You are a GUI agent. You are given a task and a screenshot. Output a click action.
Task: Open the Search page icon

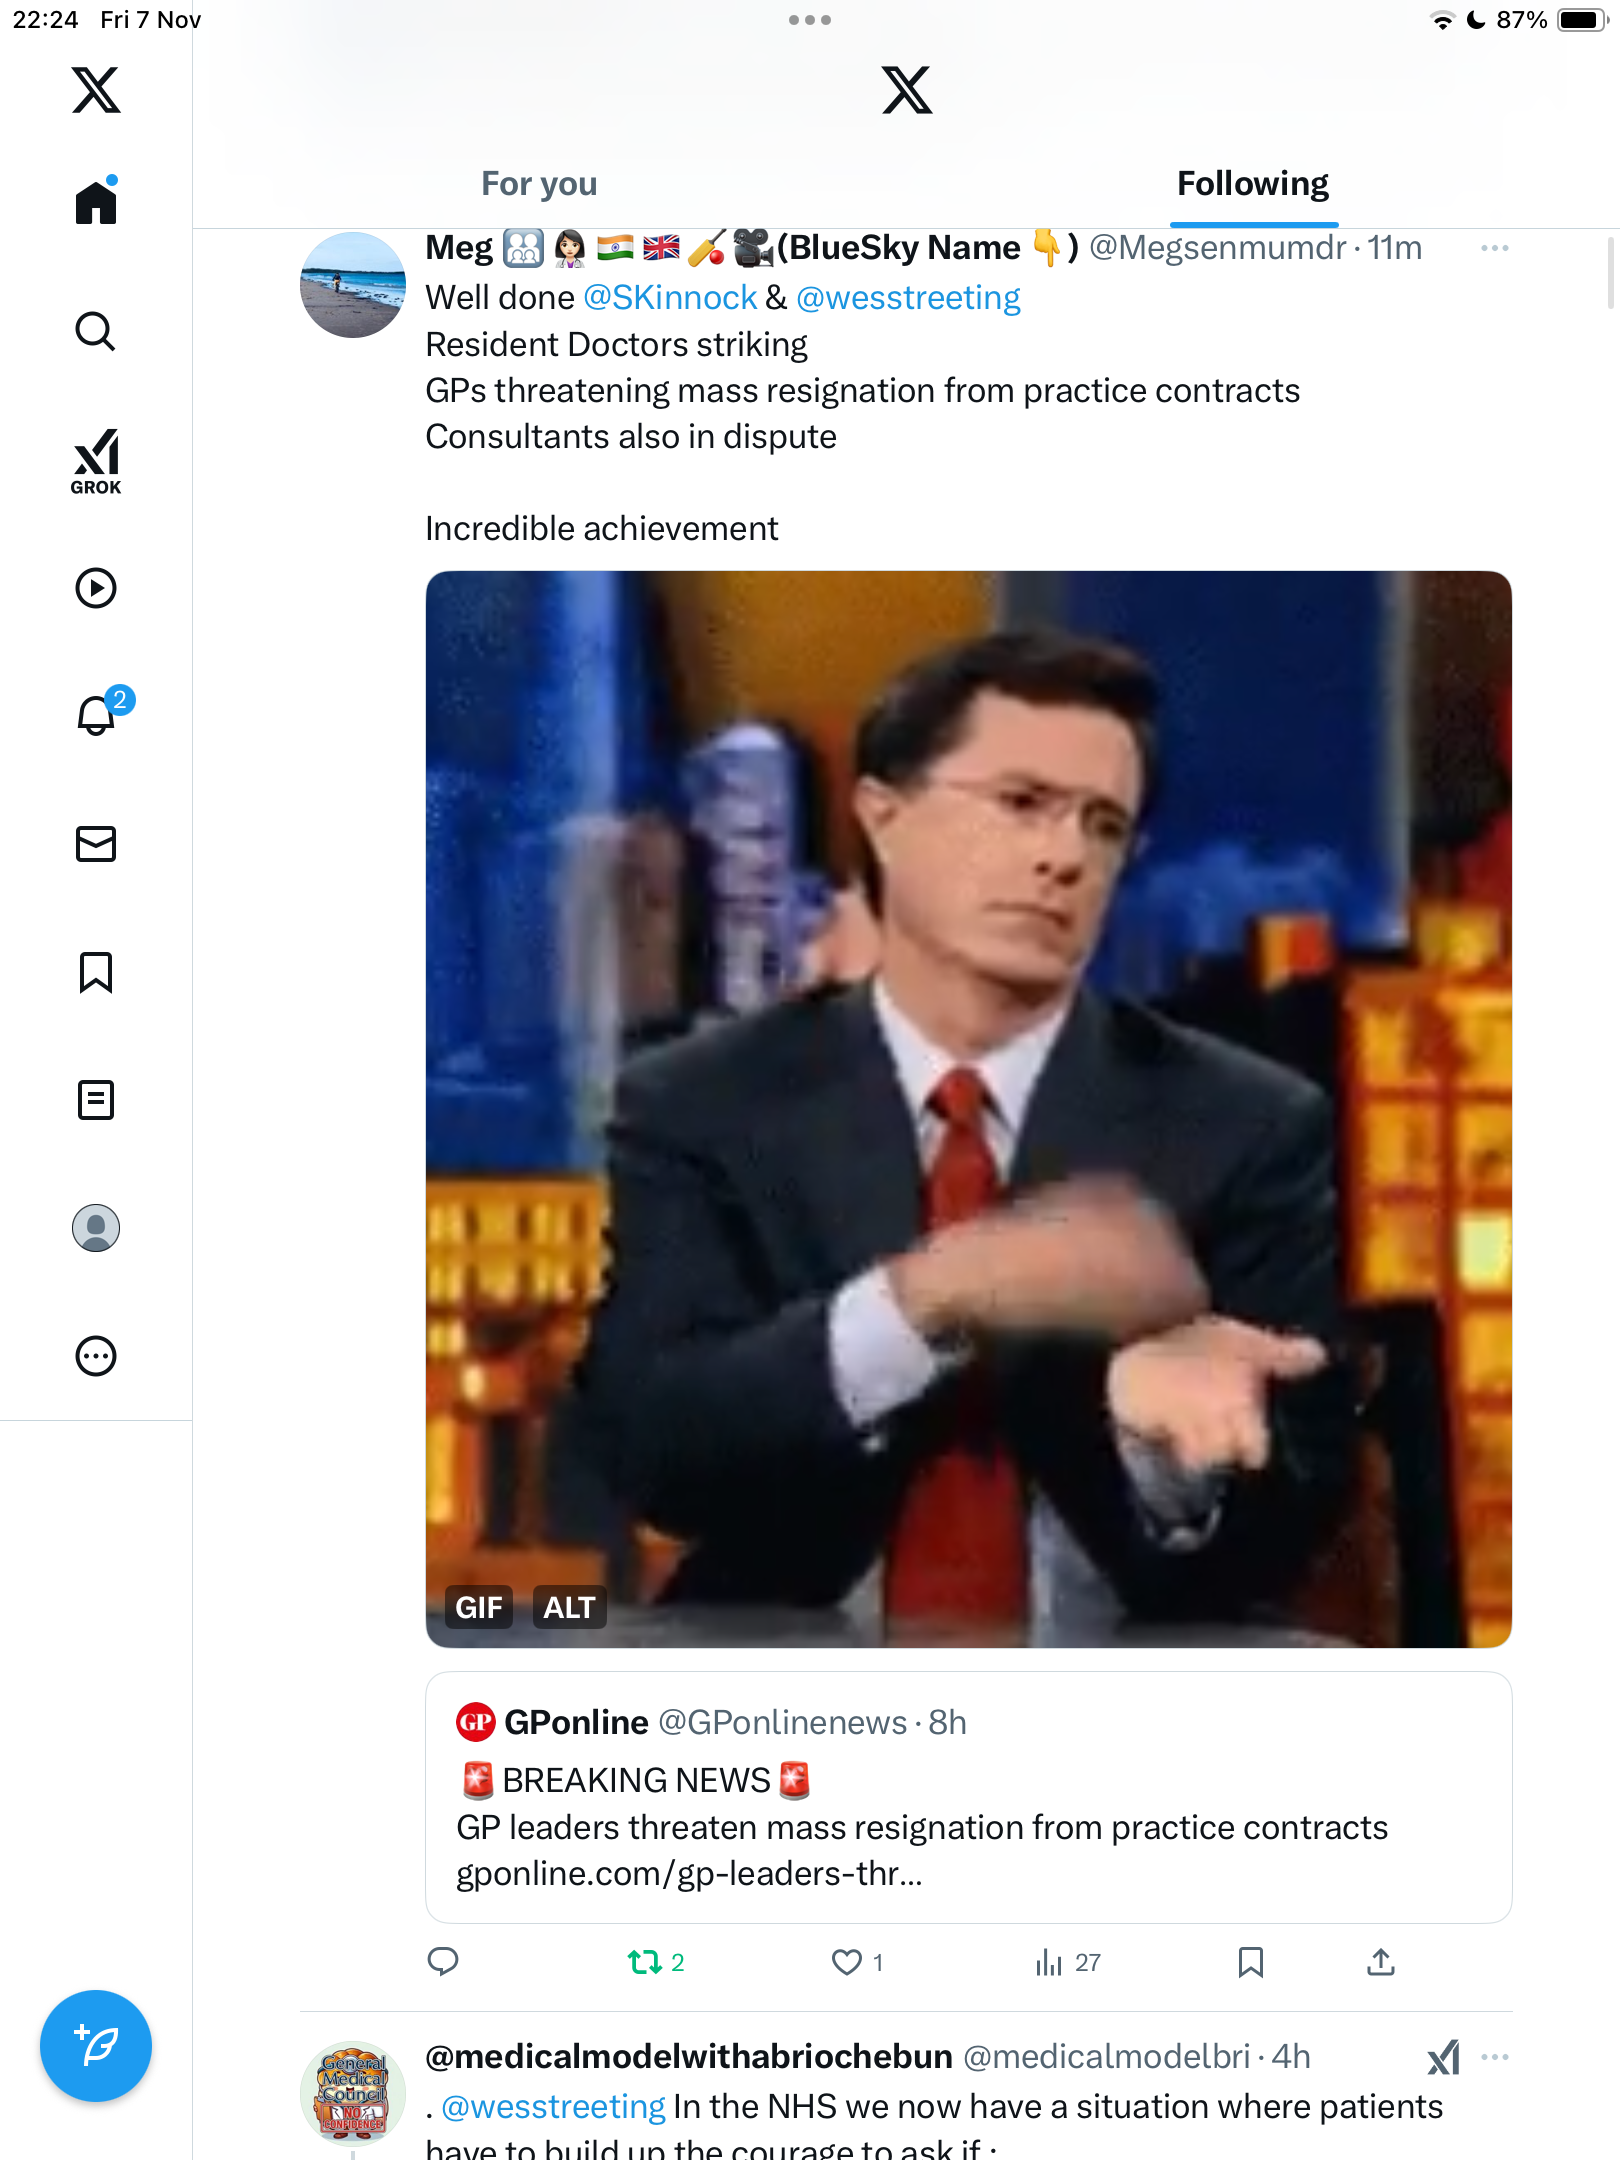tap(96, 331)
